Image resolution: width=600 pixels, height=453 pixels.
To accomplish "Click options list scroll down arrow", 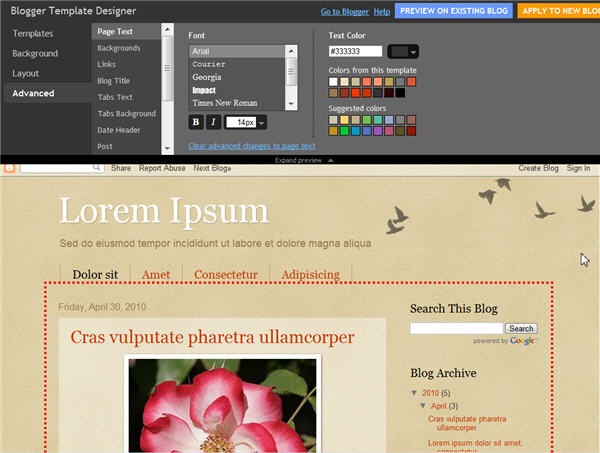I will pos(167,148).
